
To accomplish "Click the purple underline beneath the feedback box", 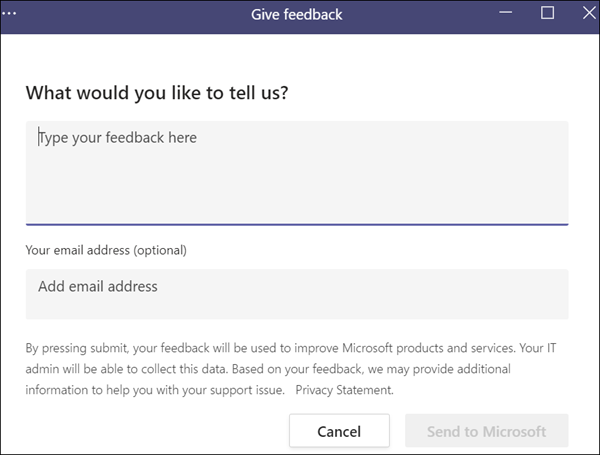I will [x=297, y=224].
